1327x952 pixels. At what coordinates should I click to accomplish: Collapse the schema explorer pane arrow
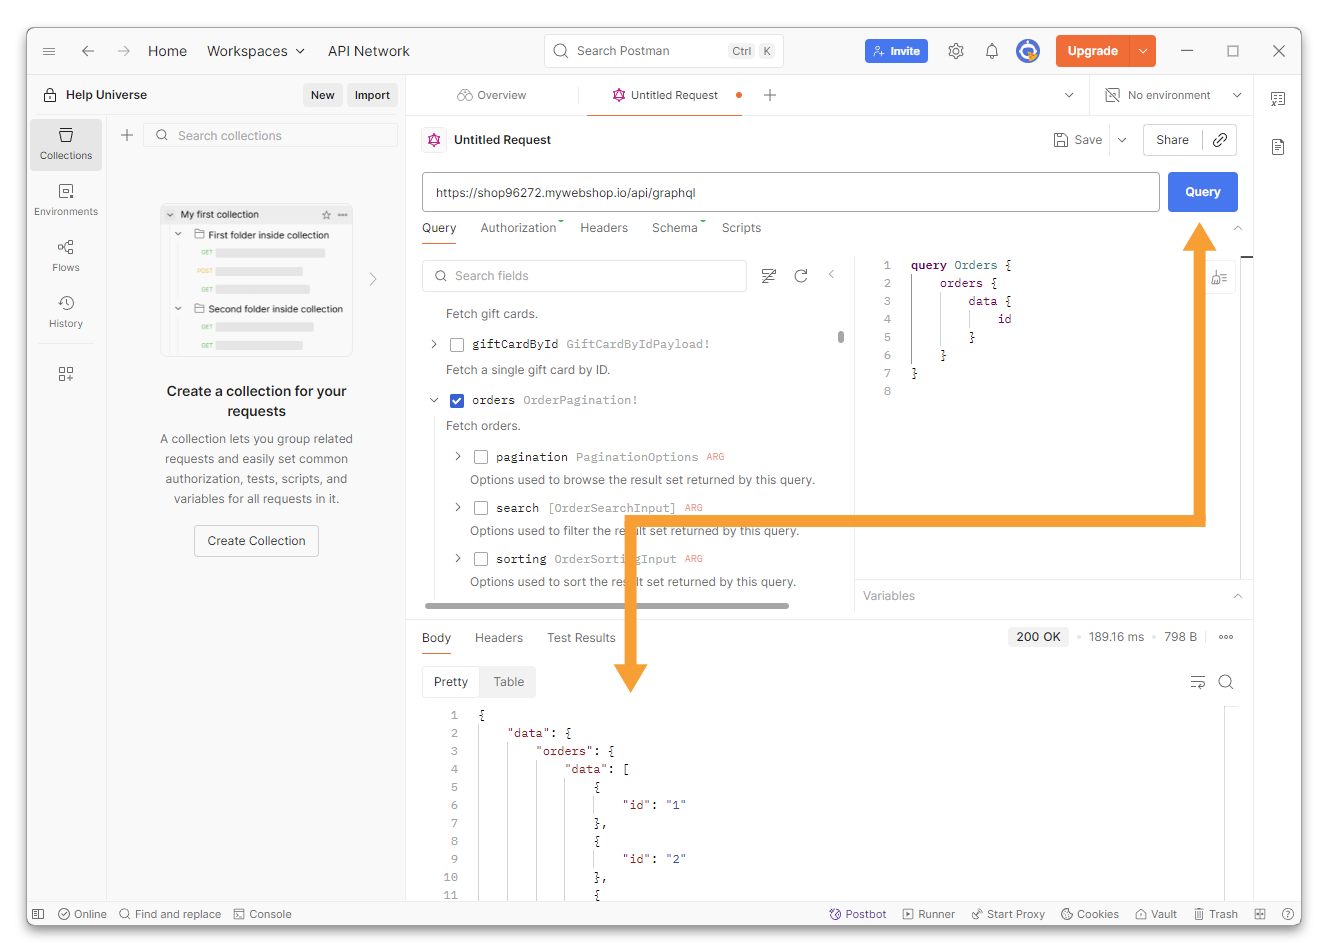(x=831, y=274)
